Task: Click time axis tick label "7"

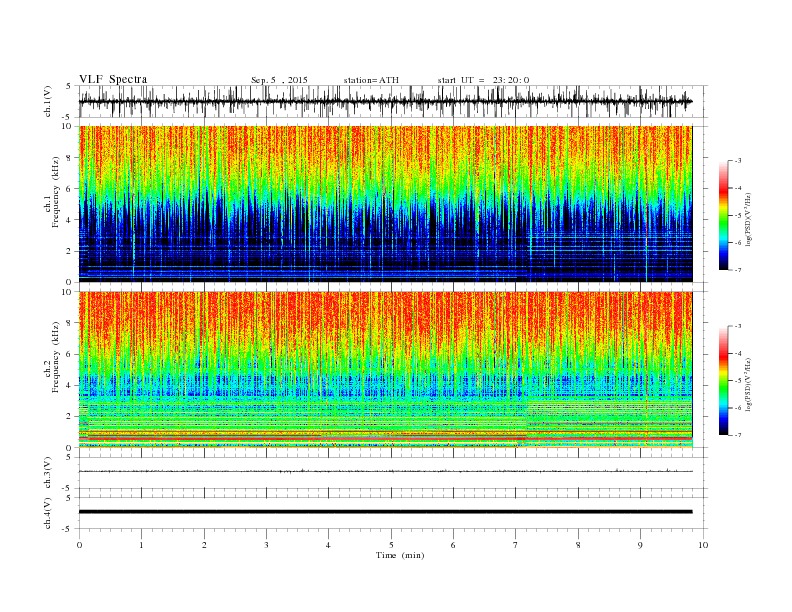Action: tap(516, 545)
